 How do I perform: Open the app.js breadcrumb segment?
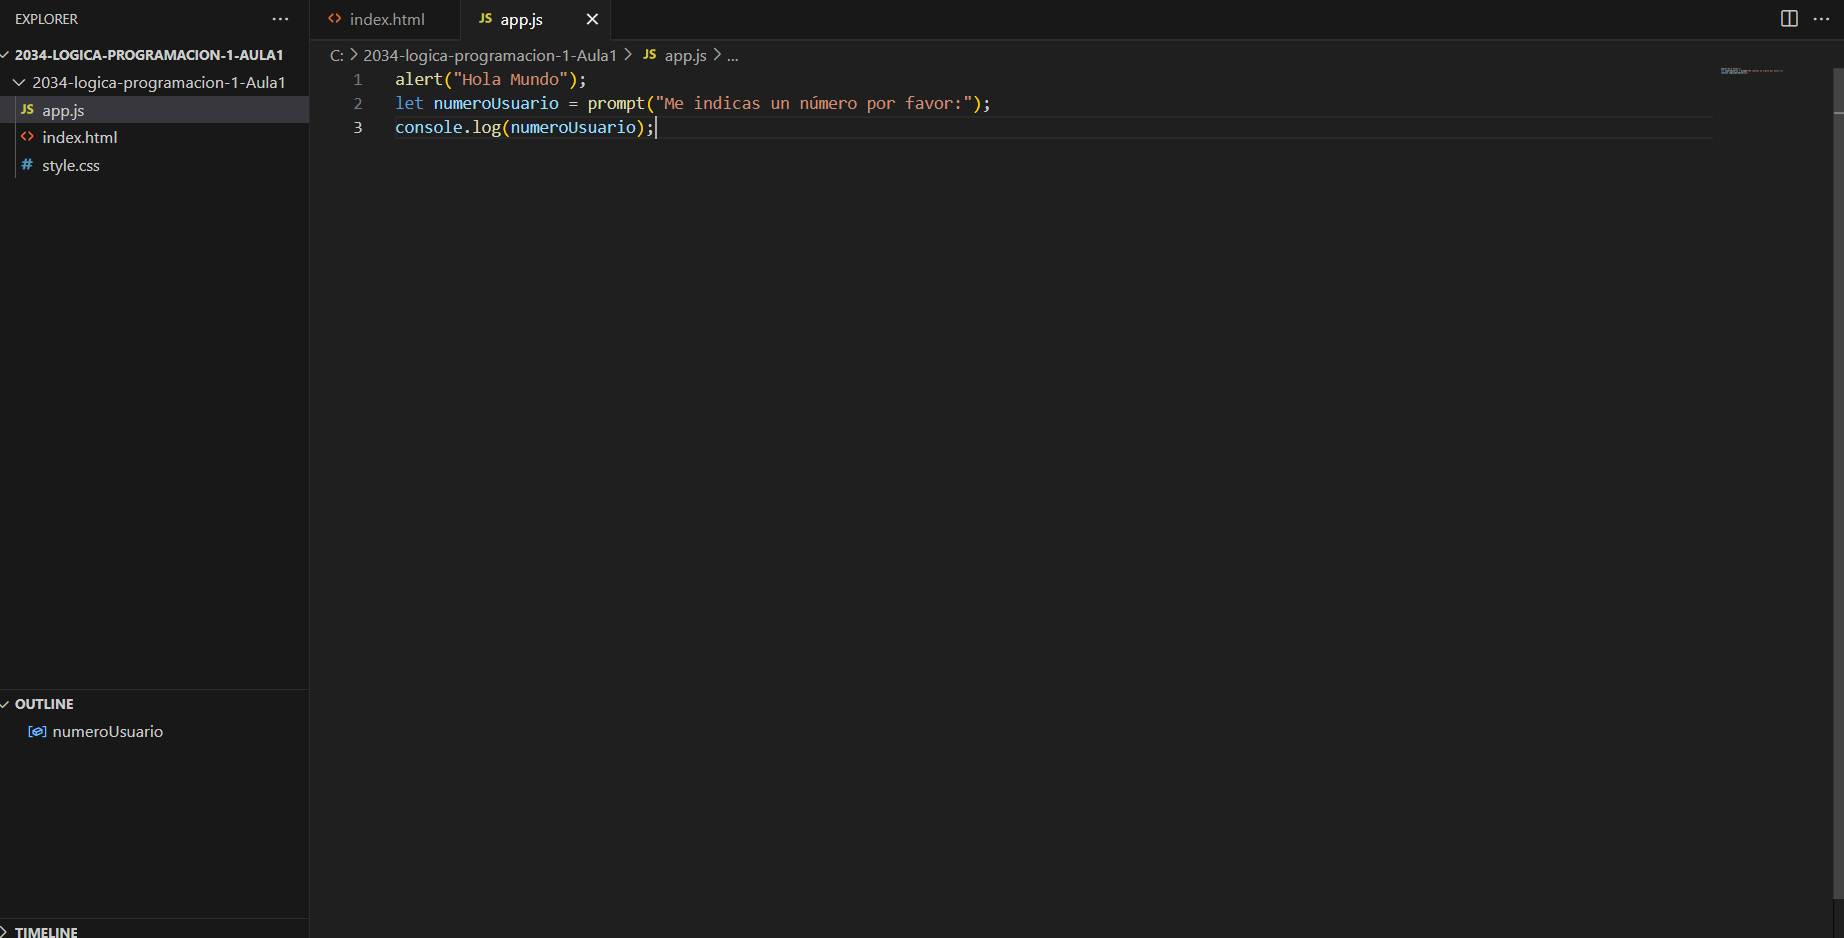click(x=675, y=55)
